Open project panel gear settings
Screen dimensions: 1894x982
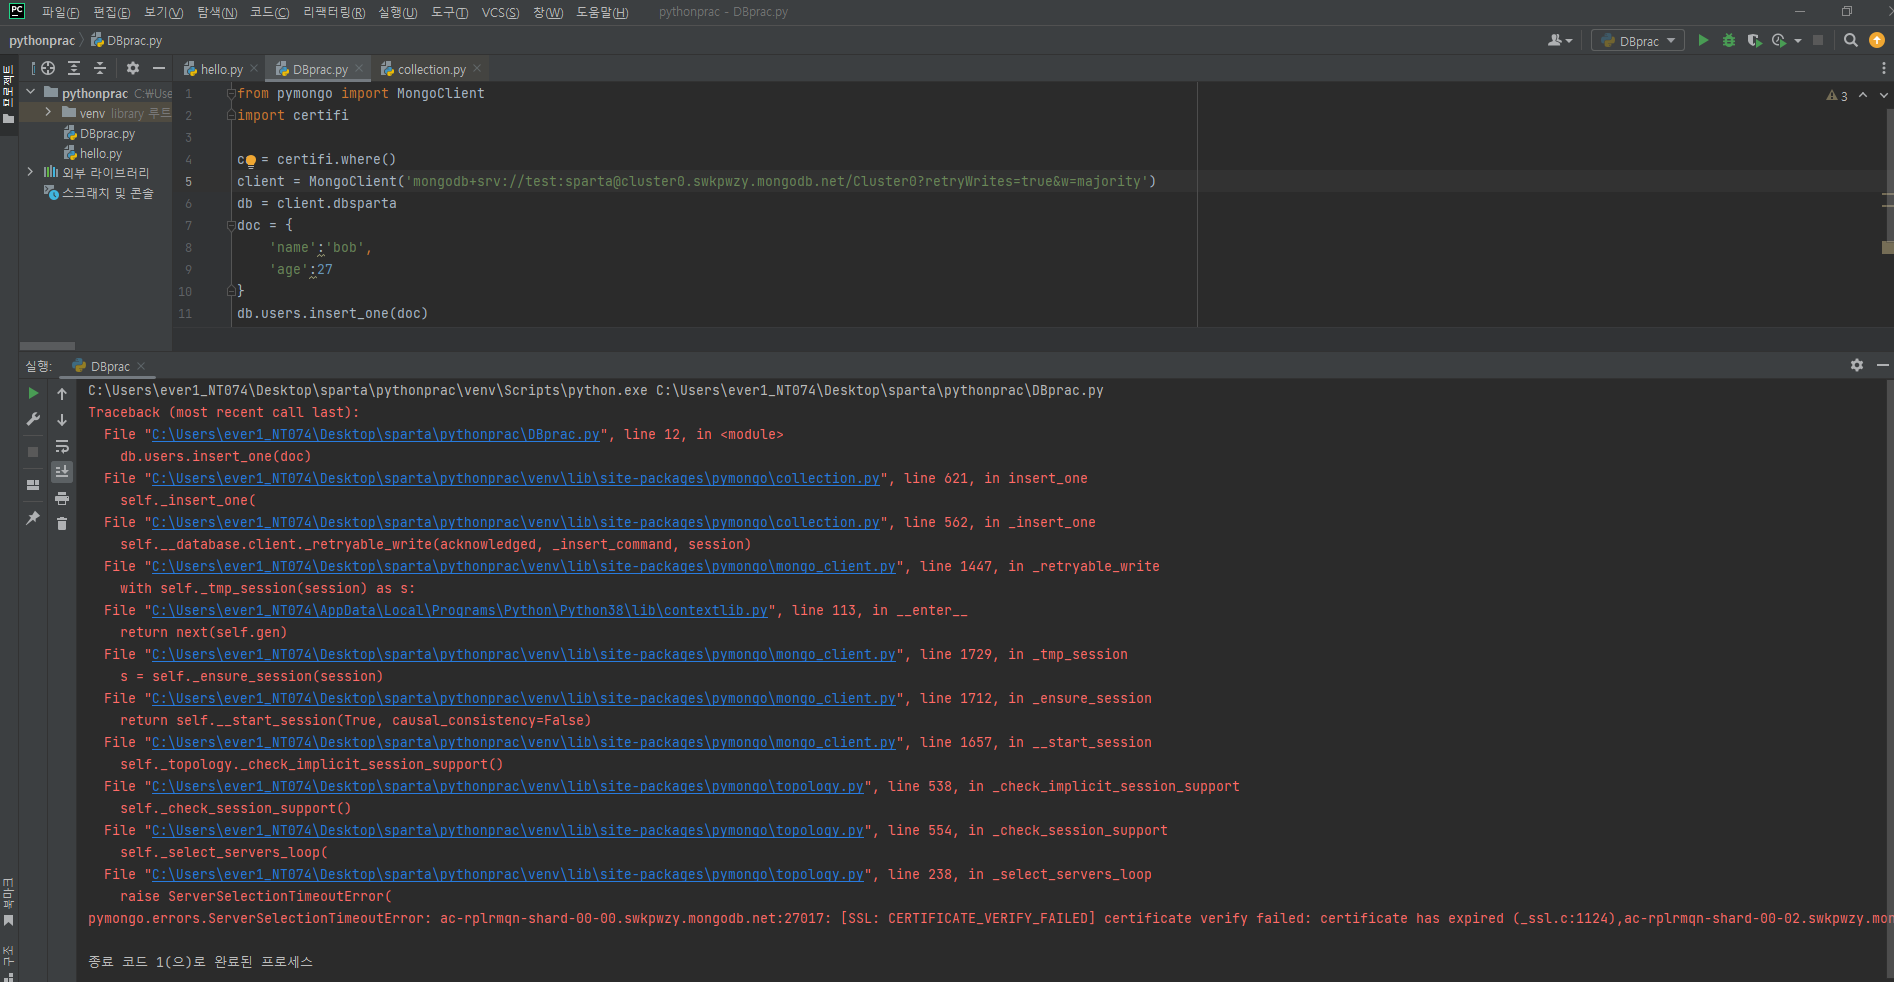click(133, 68)
